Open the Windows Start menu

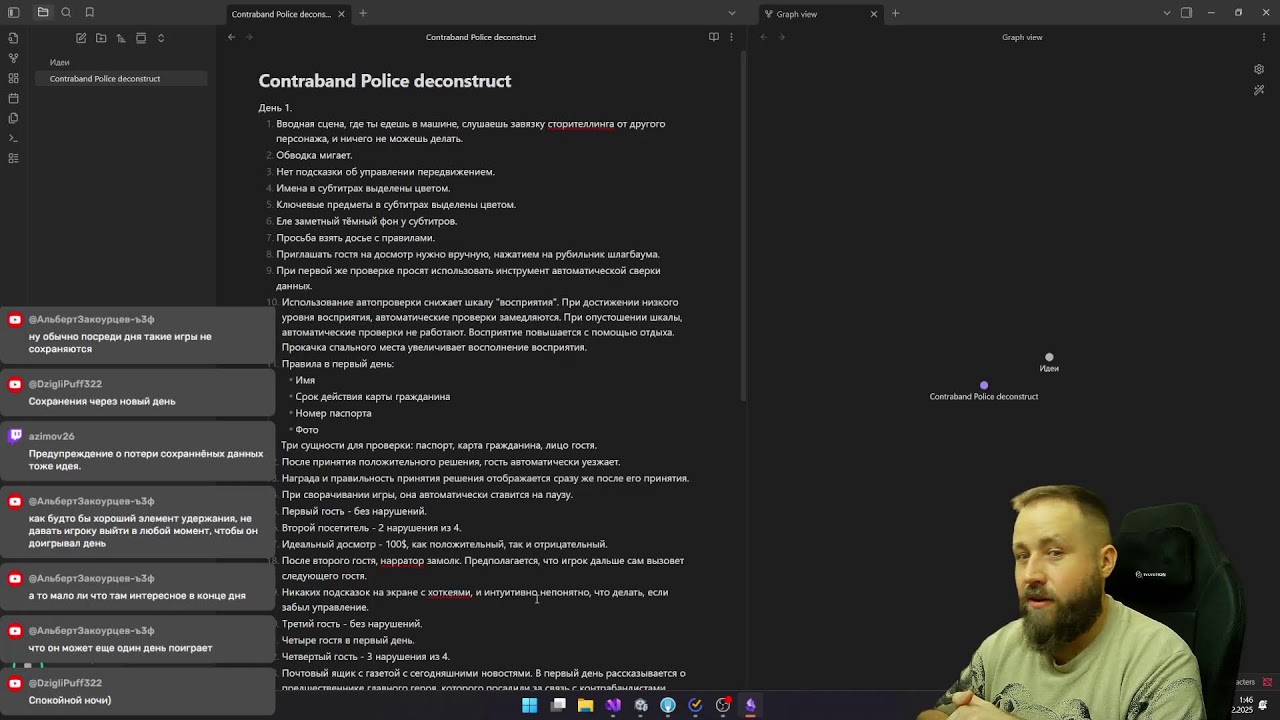tap(529, 705)
